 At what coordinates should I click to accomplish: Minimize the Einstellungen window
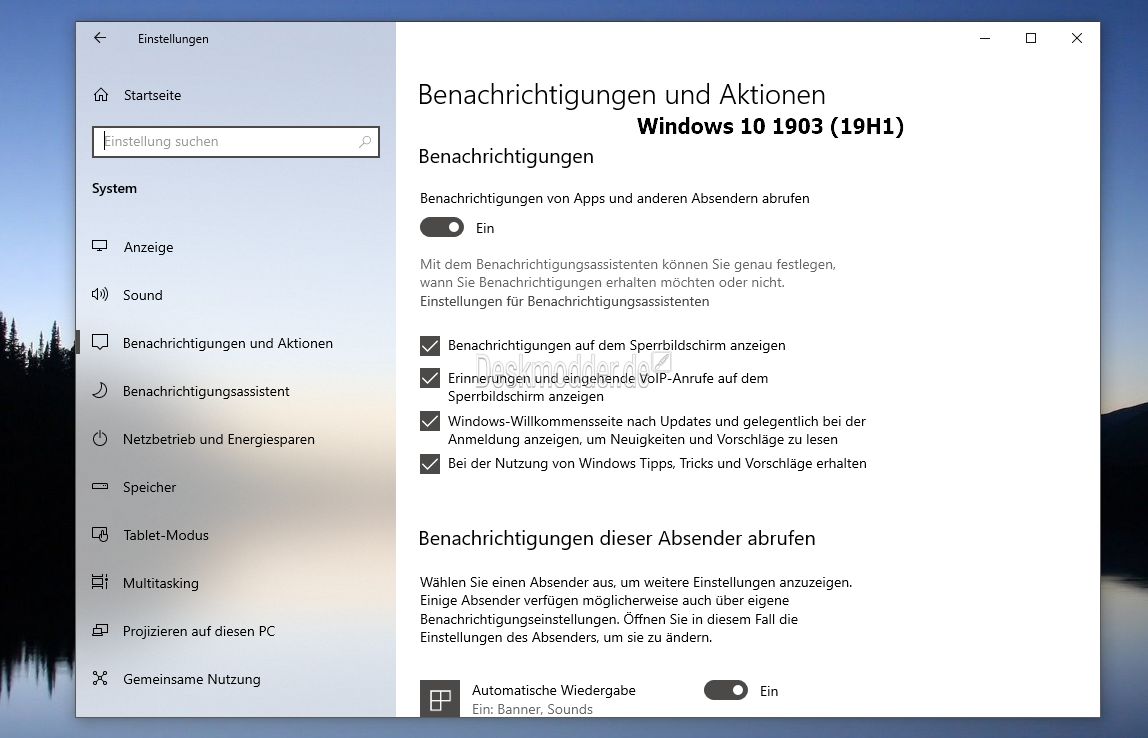(985, 38)
